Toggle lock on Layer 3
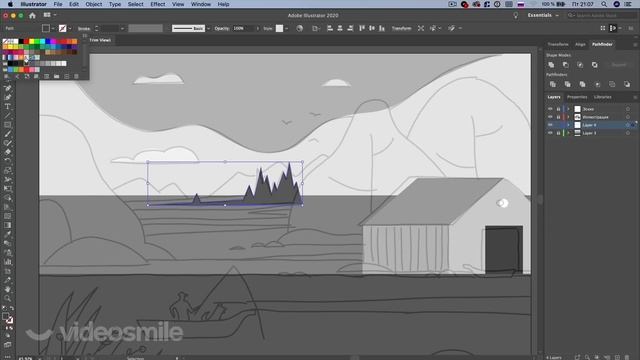This screenshot has width=640, height=360. tap(558, 133)
